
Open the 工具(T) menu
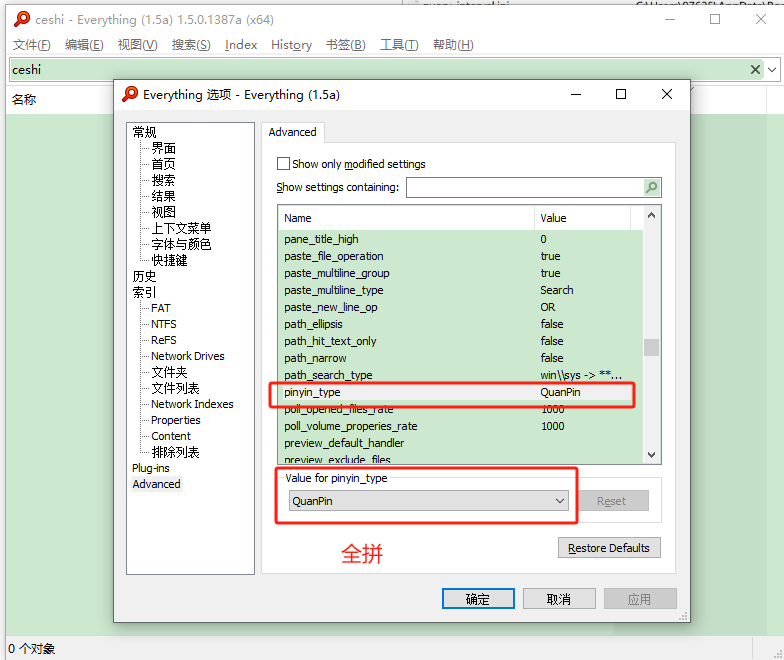coord(399,45)
